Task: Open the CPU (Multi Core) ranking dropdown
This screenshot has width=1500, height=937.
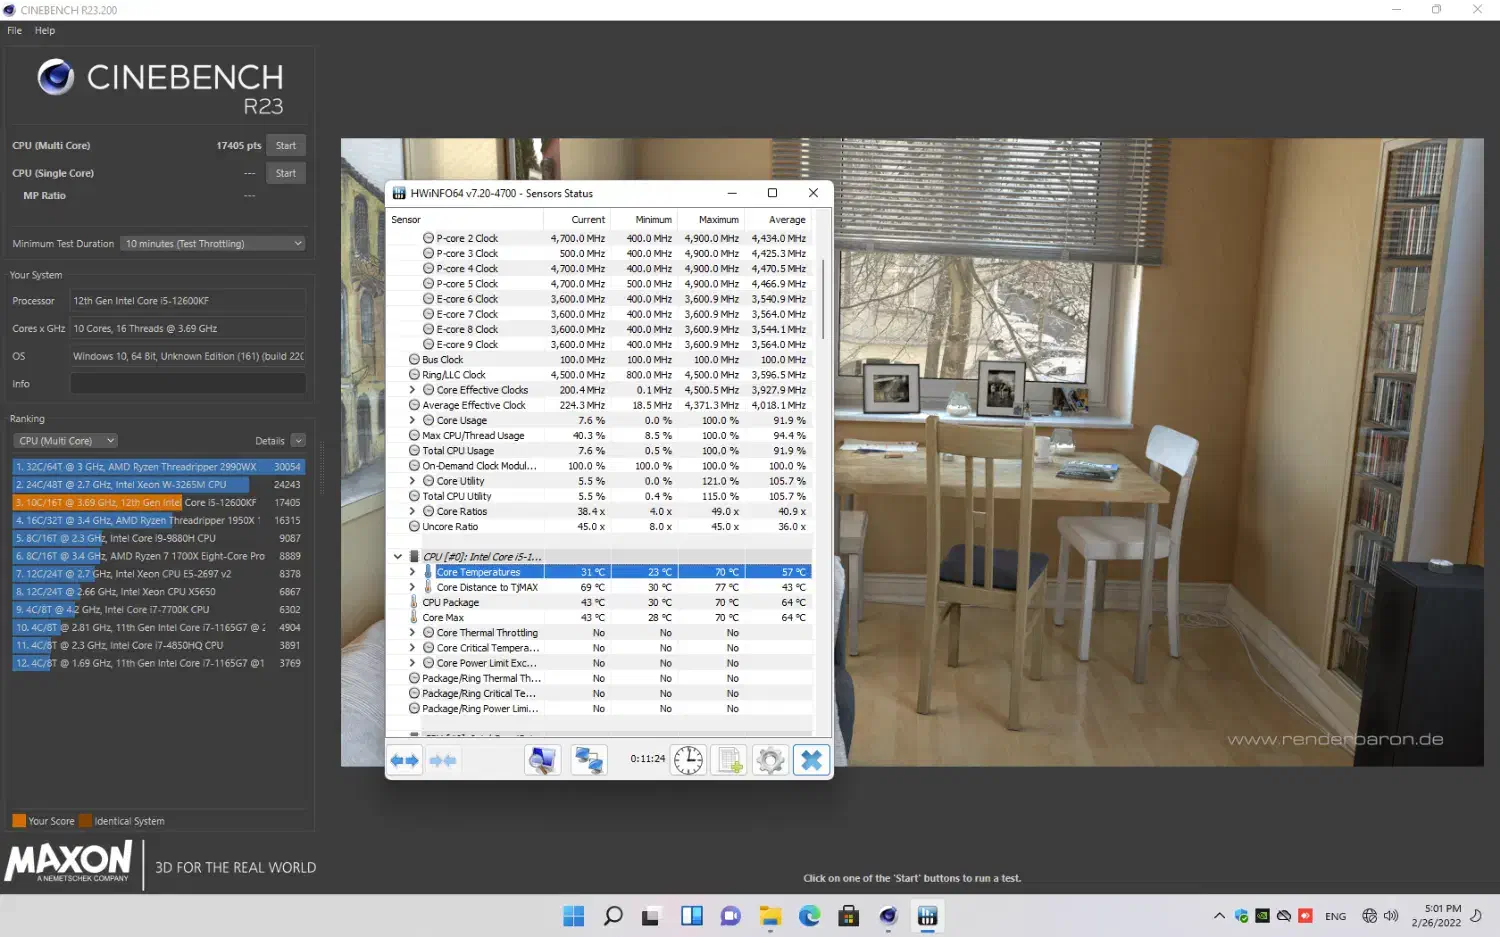Action: pos(66,441)
